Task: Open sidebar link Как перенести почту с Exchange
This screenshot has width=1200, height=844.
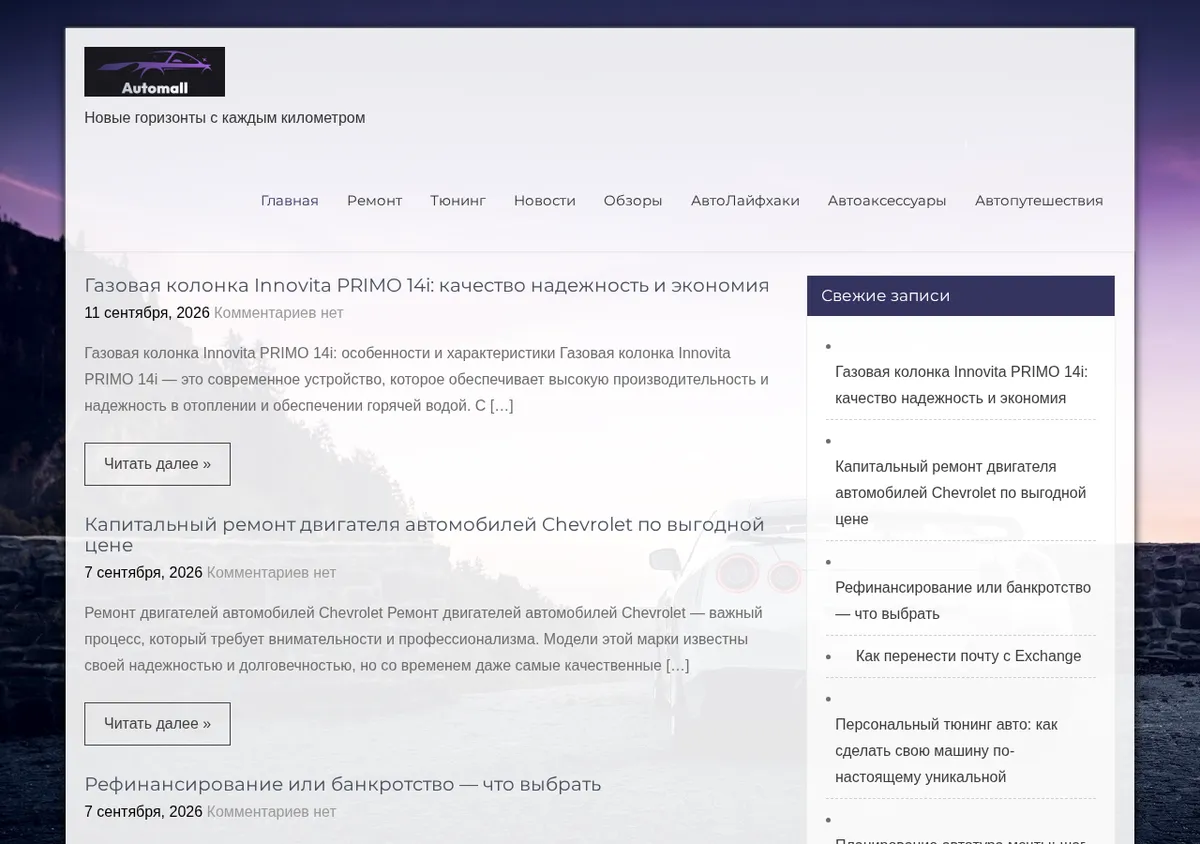Action: click(968, 656)
